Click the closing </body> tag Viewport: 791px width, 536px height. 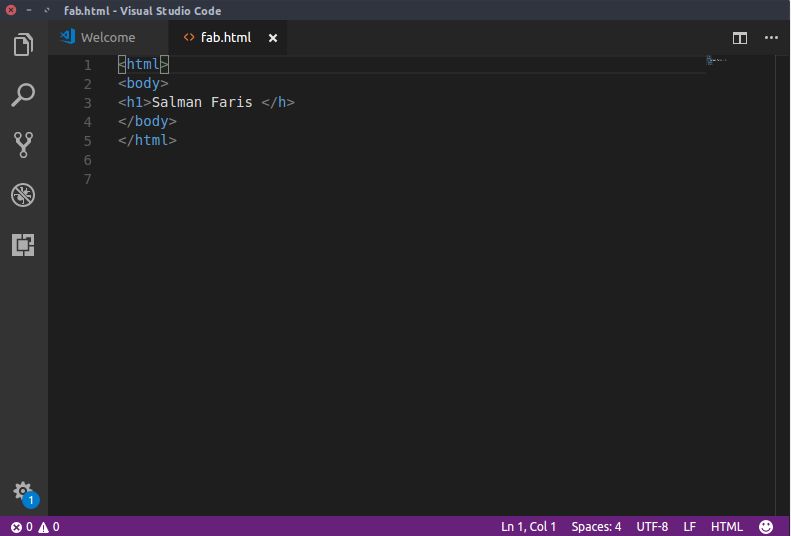tap(147, 122)
